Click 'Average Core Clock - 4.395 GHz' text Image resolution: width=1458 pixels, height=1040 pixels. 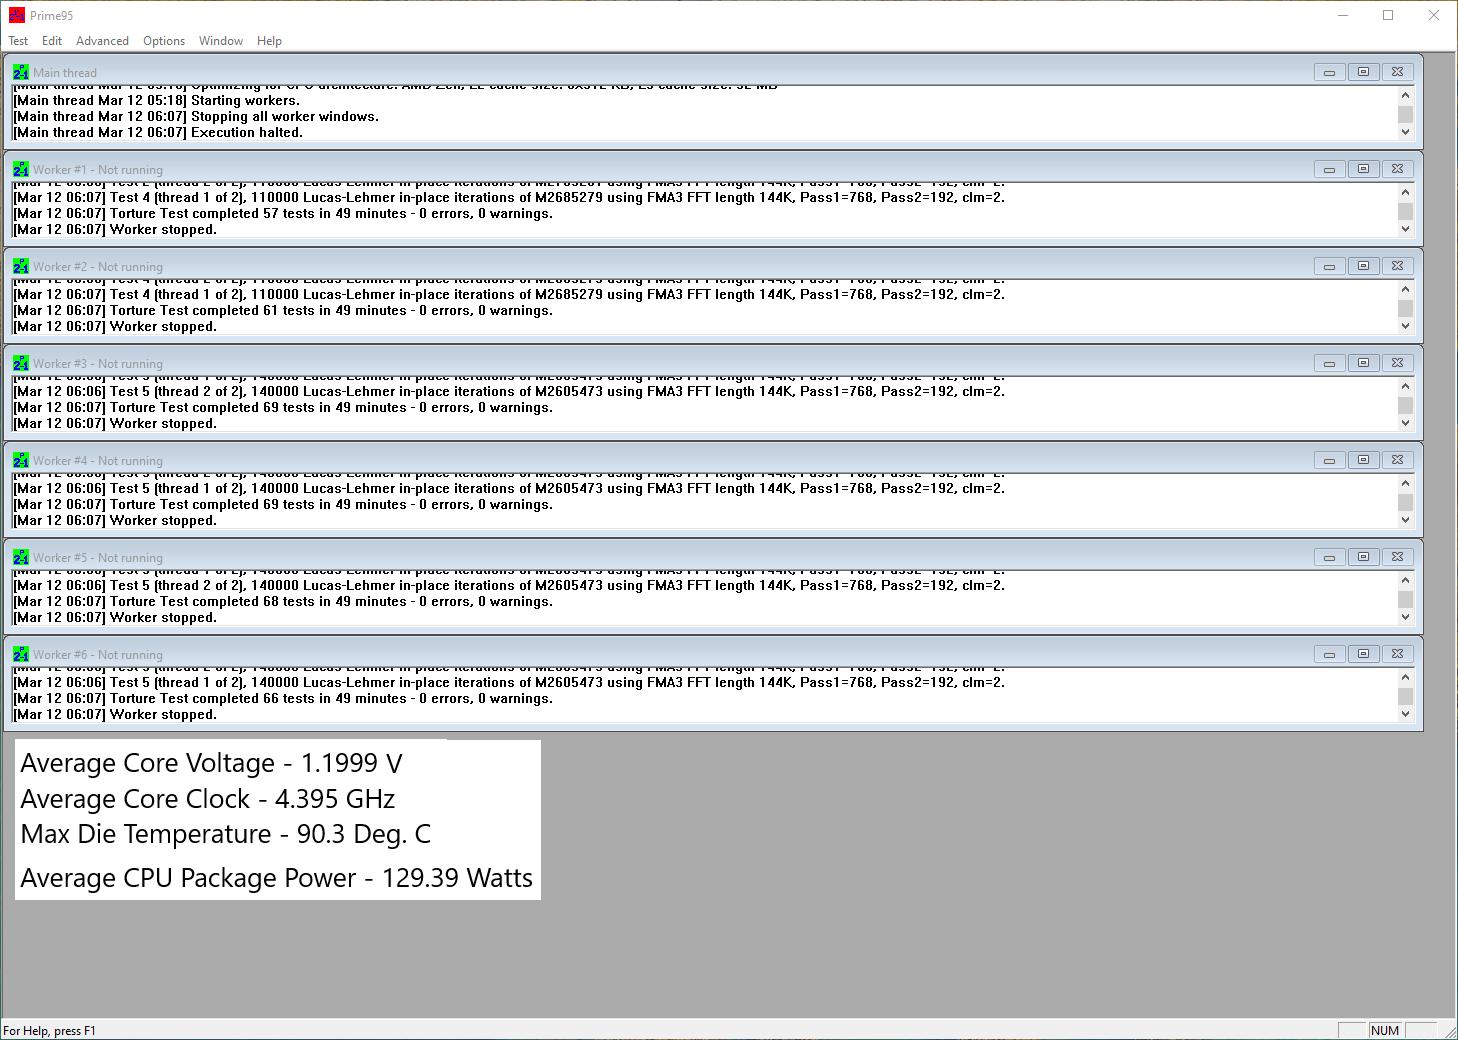coord(208,799)
